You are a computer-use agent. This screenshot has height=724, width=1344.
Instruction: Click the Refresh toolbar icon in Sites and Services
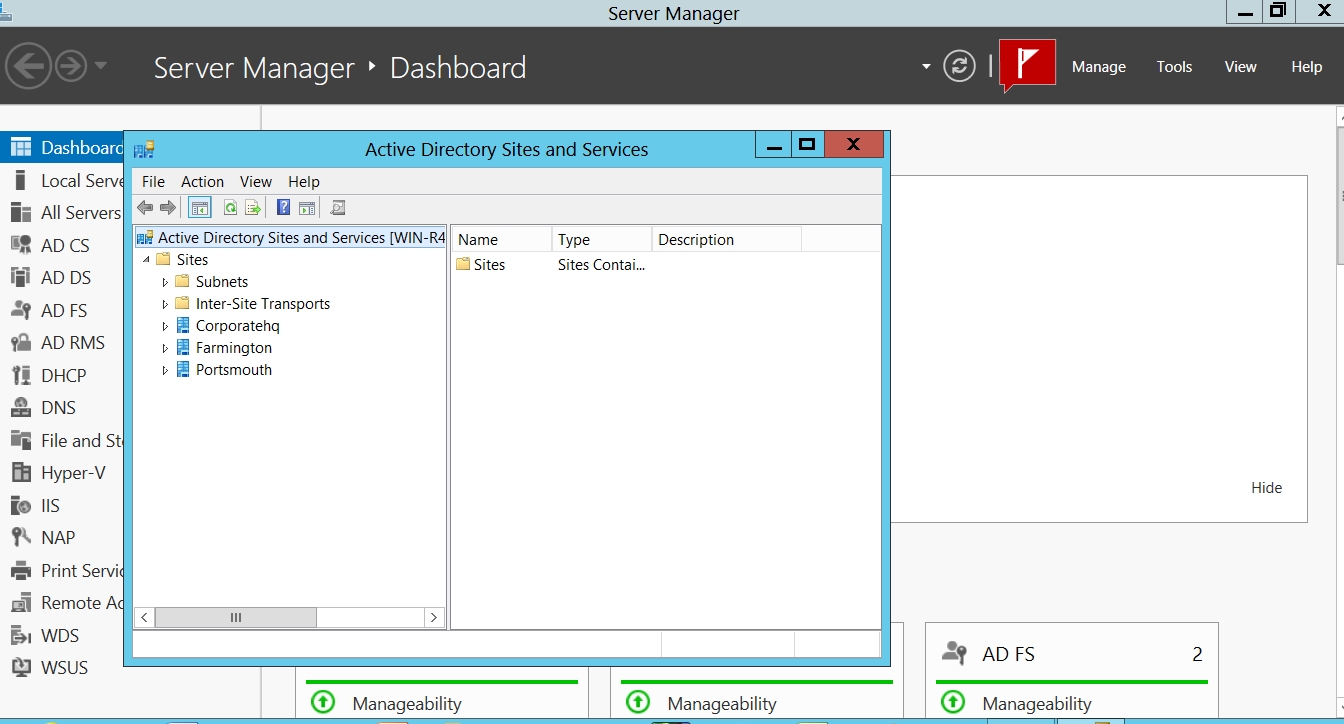[x=231, y=208]
